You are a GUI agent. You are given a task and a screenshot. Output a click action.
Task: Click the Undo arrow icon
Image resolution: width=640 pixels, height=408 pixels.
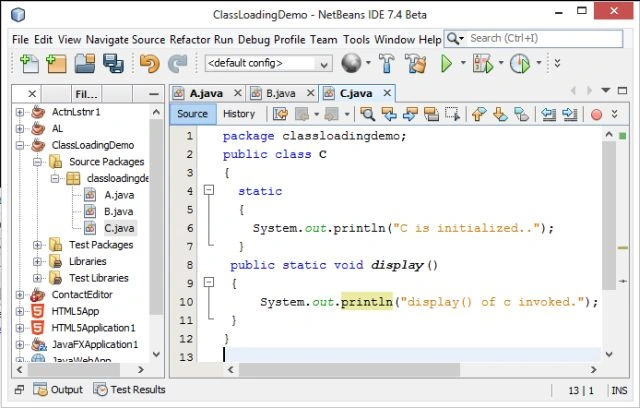(149, 64)
